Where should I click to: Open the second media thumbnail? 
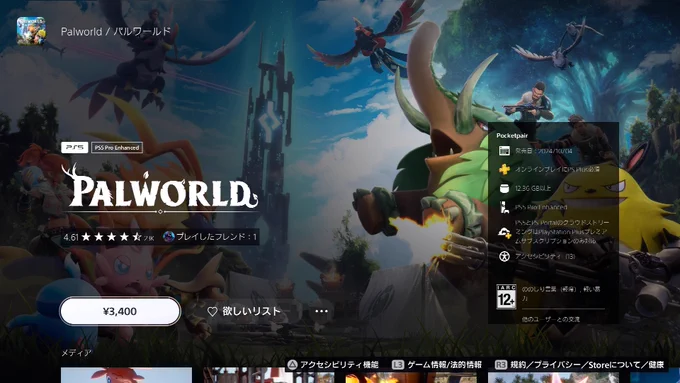(268, 375)
